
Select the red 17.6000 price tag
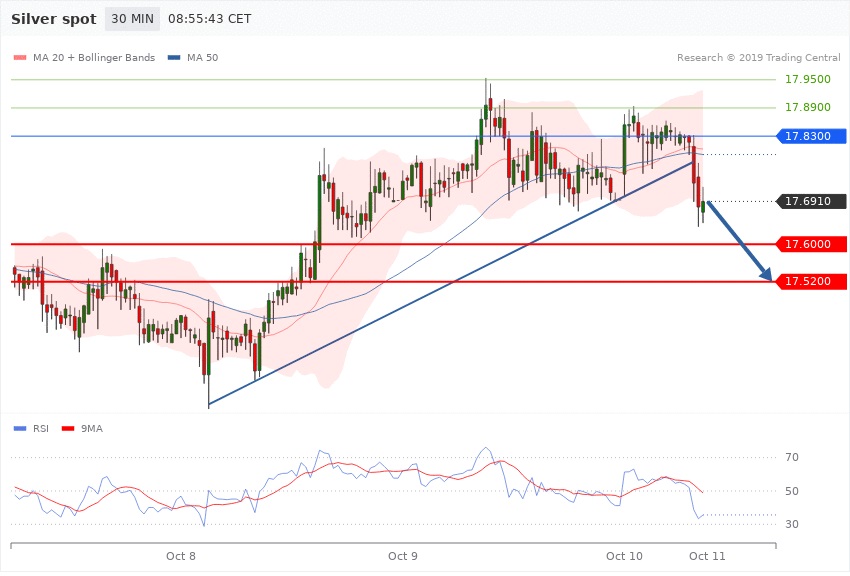point(810,244)
